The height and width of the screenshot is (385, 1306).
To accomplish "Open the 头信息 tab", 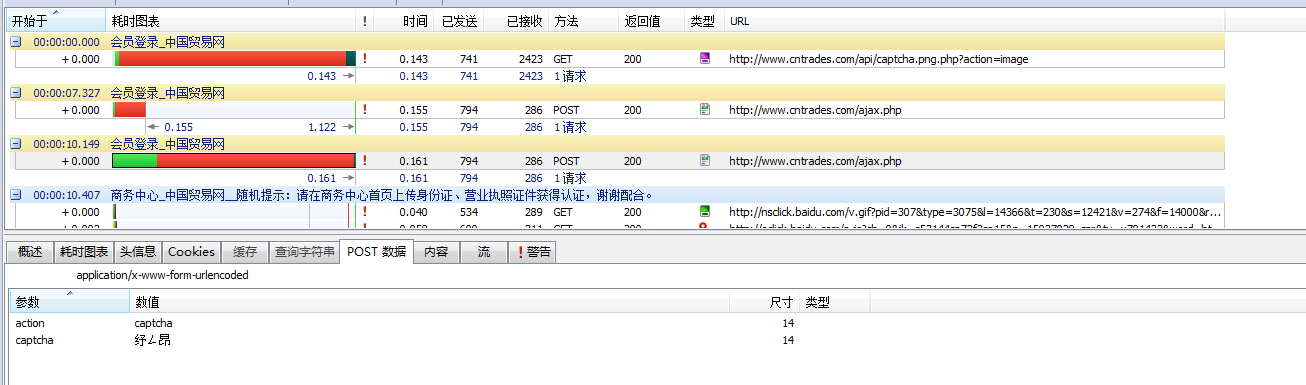I will [x=138, y=252].
